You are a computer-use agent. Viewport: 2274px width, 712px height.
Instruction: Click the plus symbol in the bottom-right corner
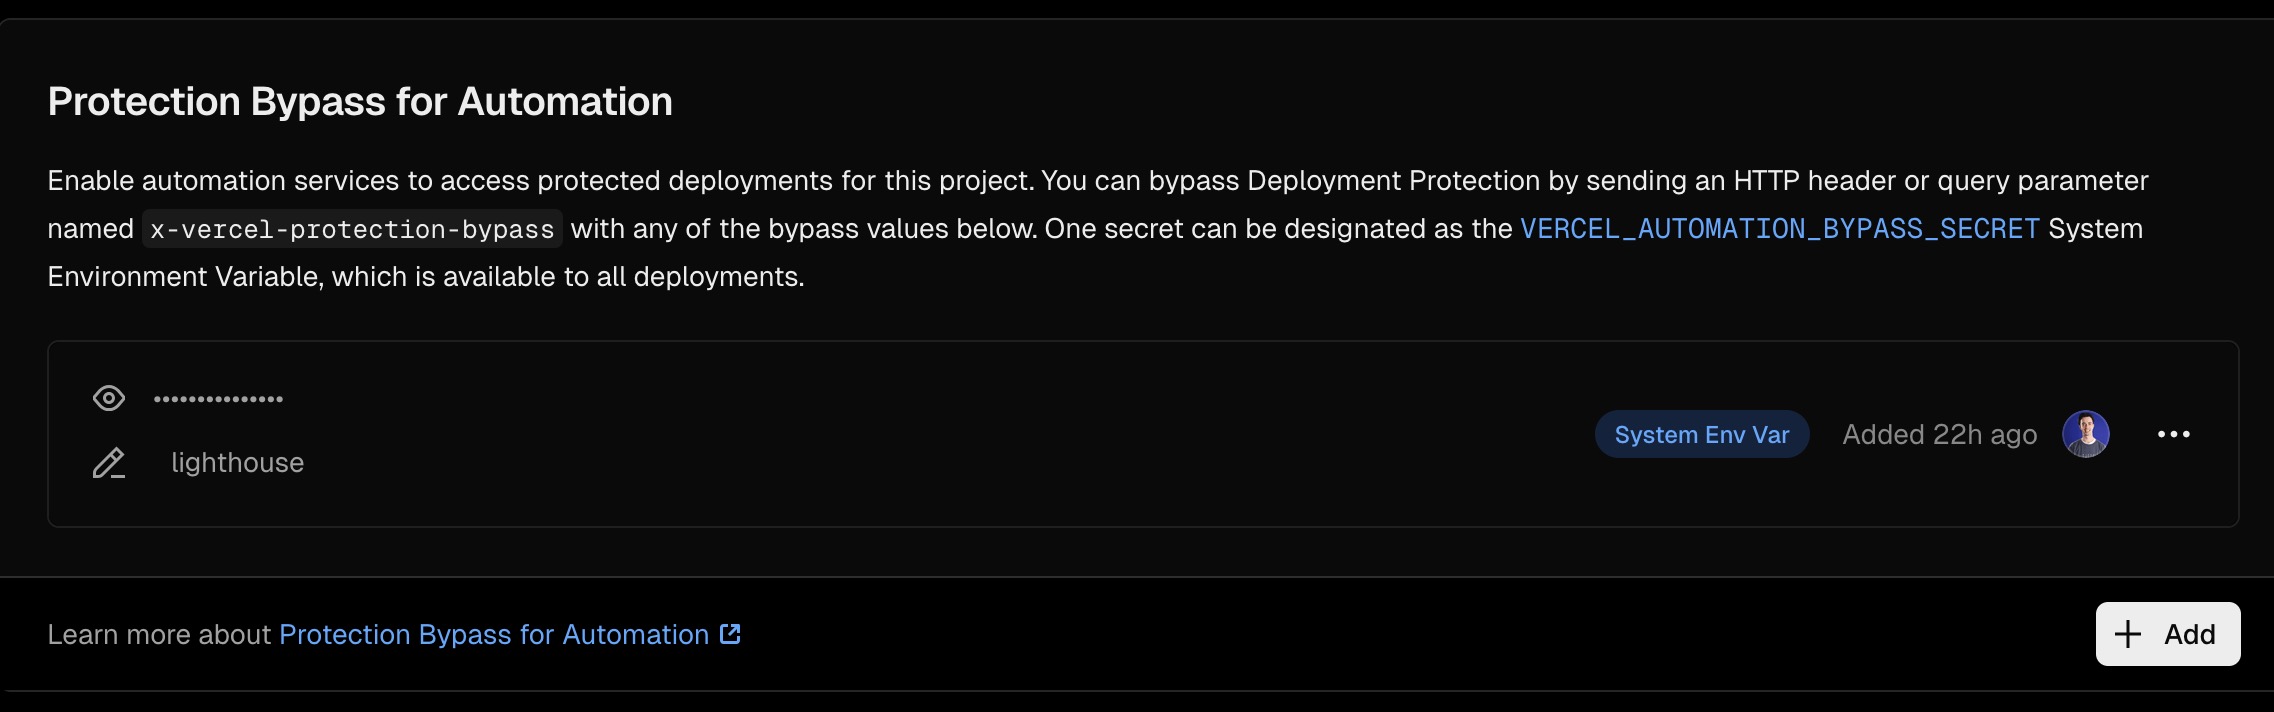tap(2127, 634)
